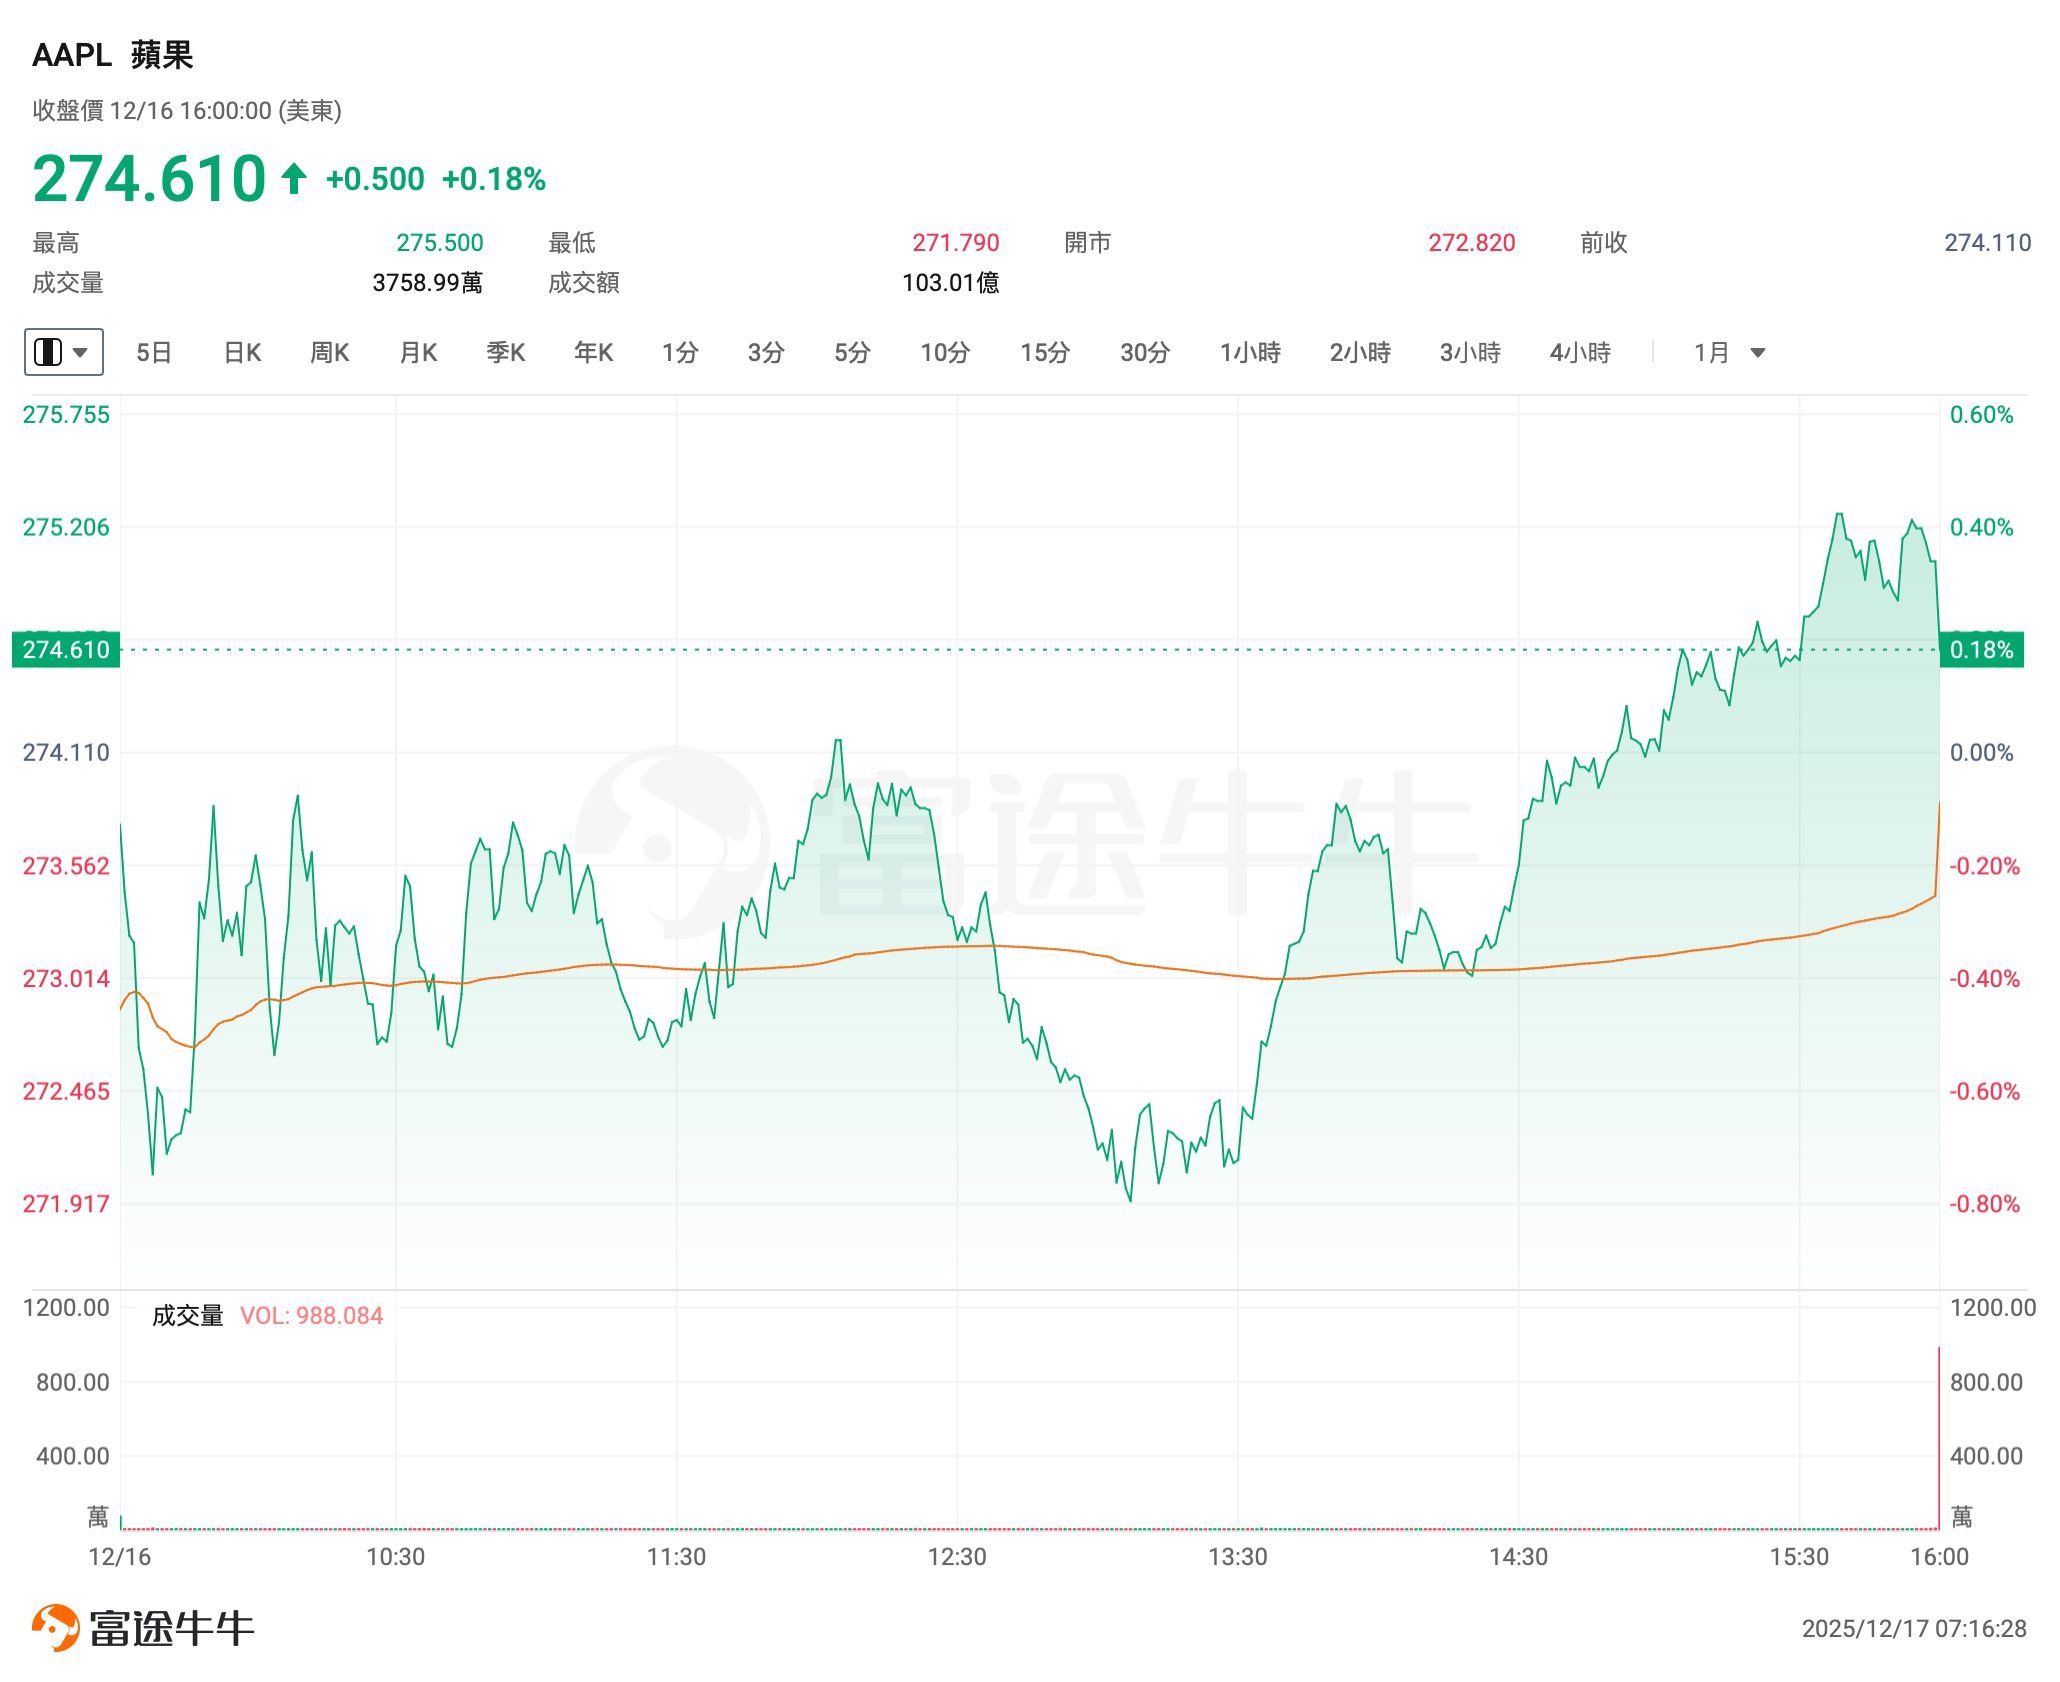2060x1682 pixels.
Task: Select the 5分 interval button
Action: [x=852, y=353]
